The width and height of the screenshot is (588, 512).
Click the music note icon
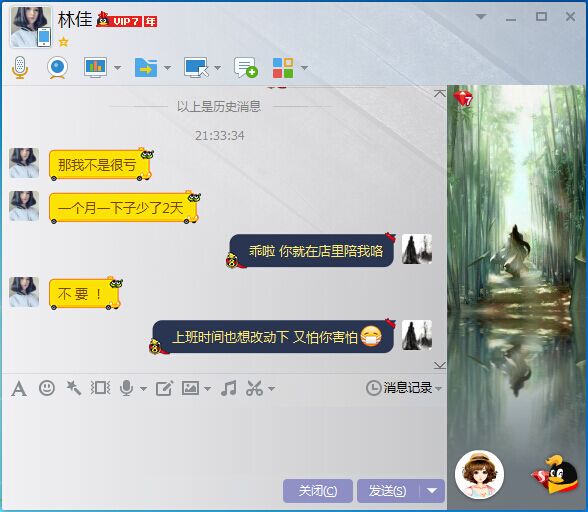pos(229,388)
